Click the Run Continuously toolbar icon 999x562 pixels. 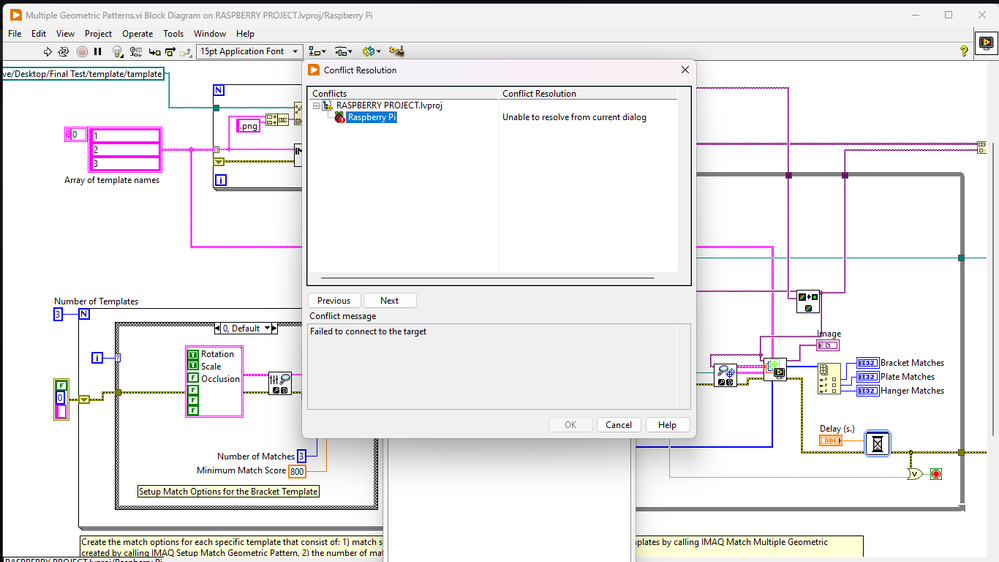click(64, 52)
